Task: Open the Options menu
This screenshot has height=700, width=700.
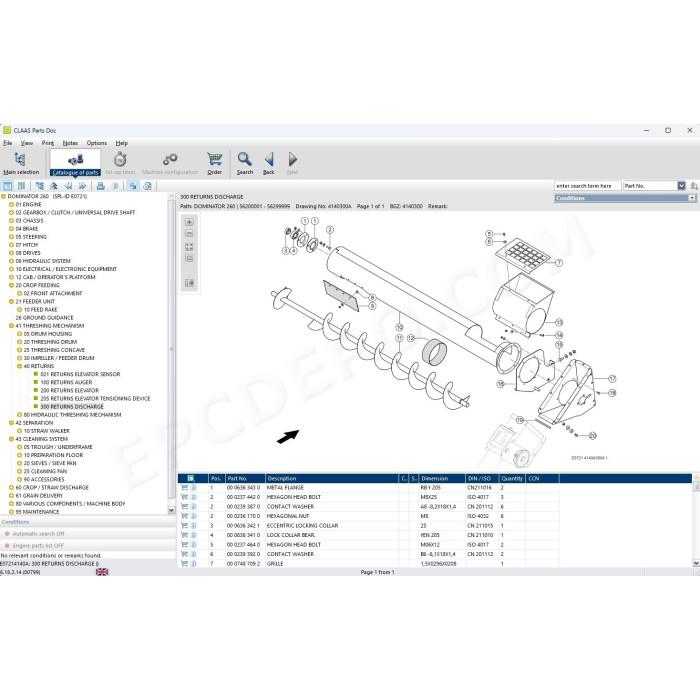Action: (97, 143)
